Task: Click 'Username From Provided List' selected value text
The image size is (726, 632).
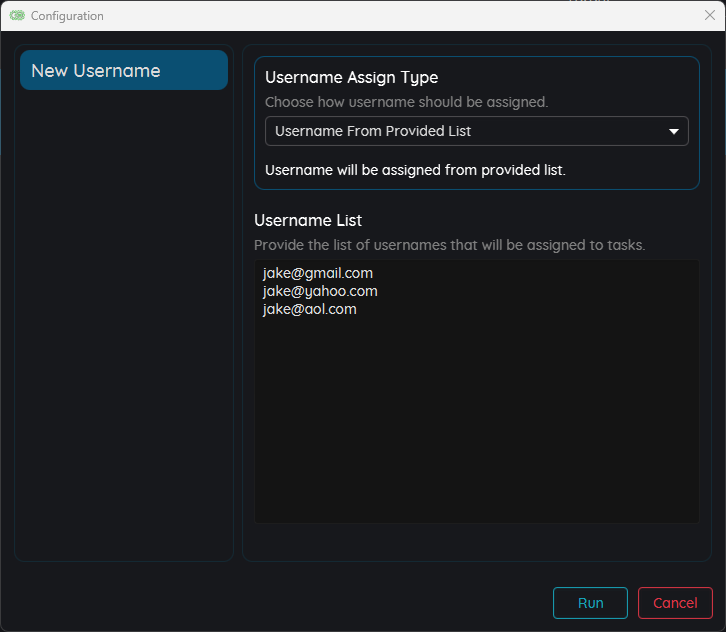Action: 373,131
